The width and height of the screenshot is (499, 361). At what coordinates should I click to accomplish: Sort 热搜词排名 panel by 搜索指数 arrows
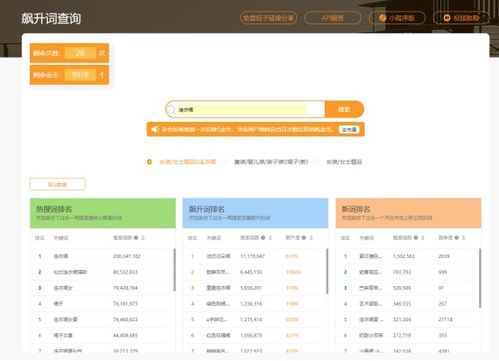click(143, 238)
